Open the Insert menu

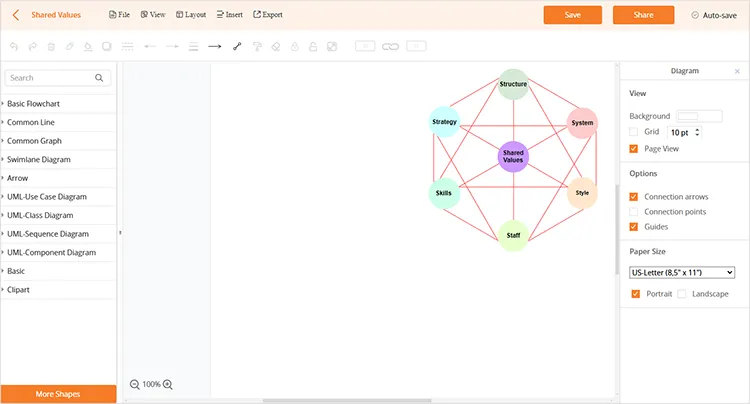tap(230, 15)
